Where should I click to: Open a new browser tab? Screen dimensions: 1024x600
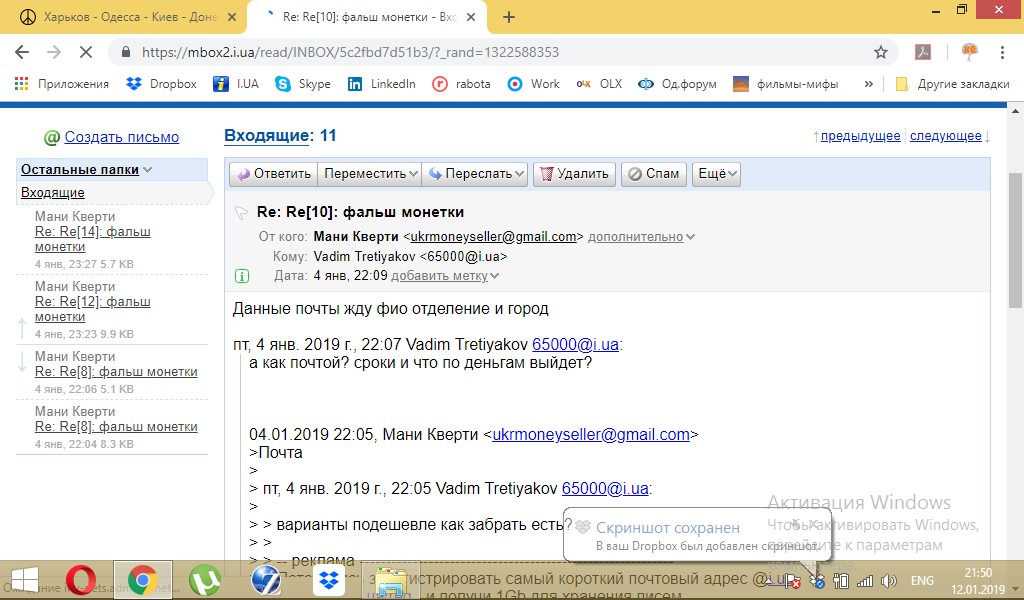(509, 17)
